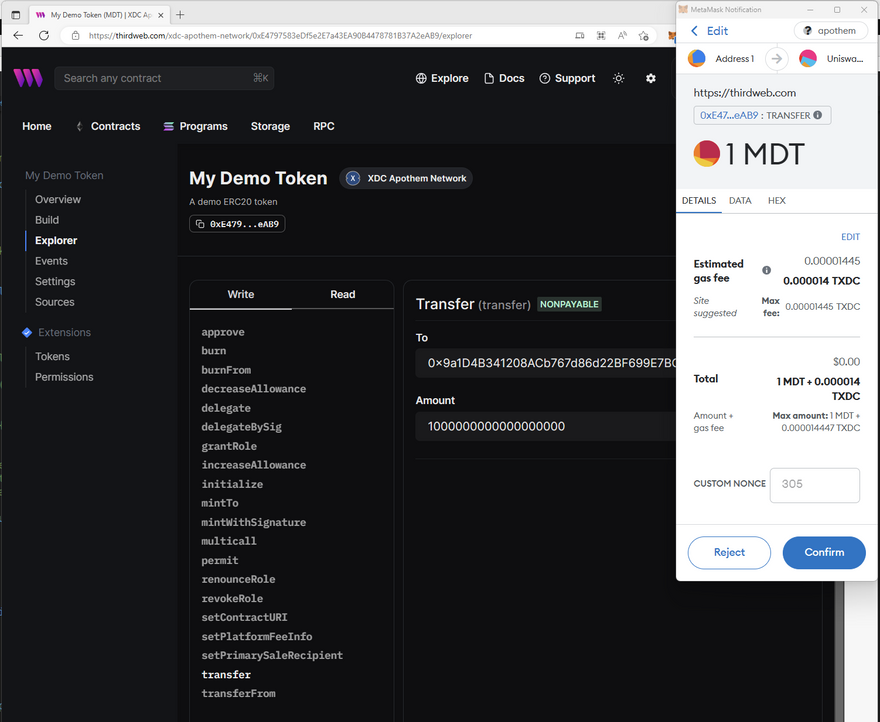Confirm the MetaMask transaction
Image resolution: width=880 pixels, height=722 pixels.
(824, 552)
